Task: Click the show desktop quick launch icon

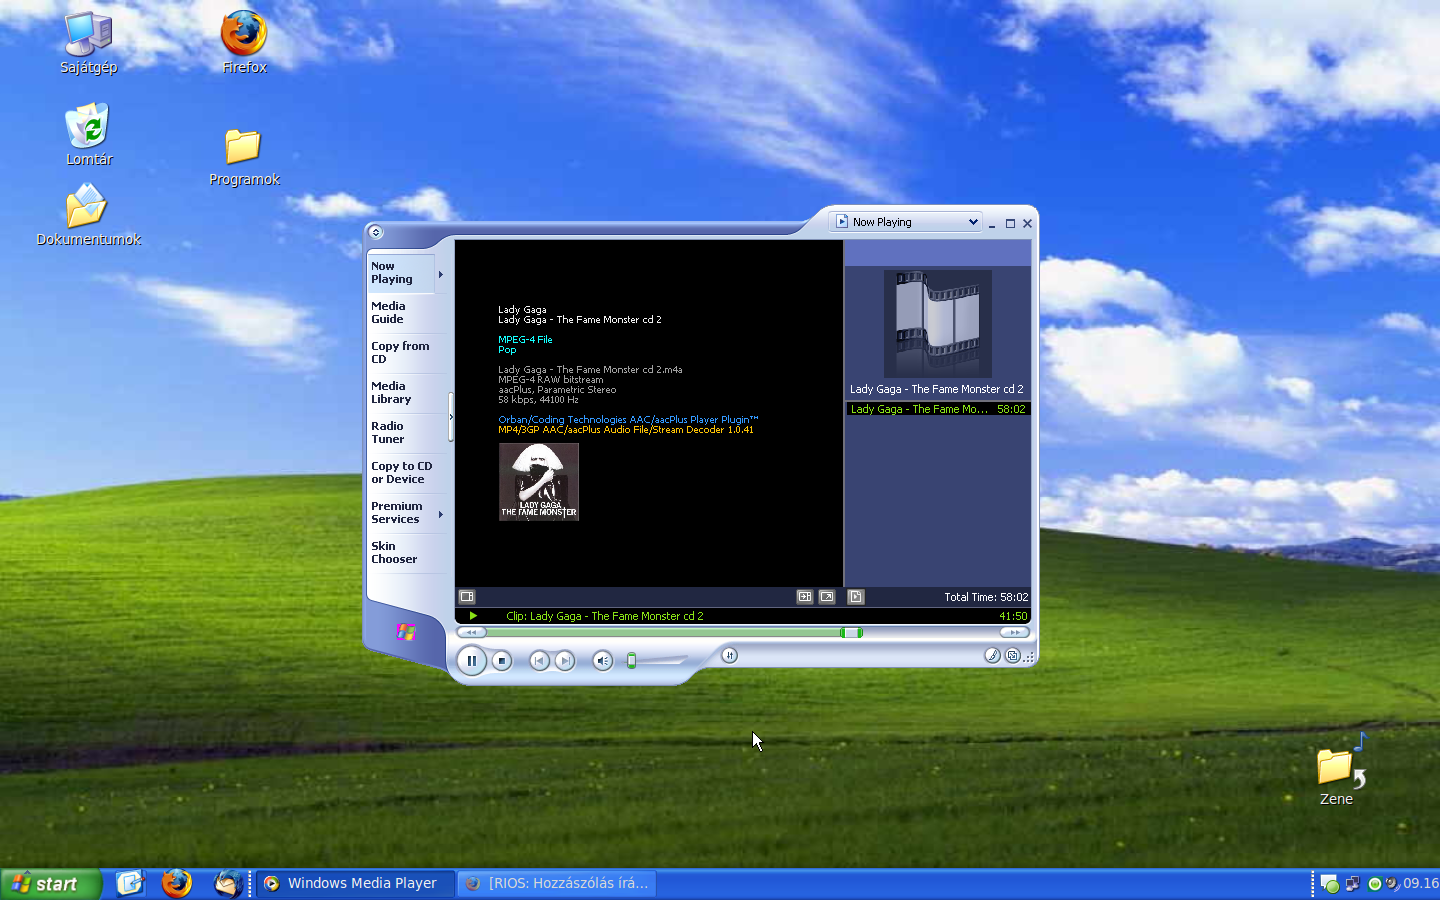Action: pyautogui.click(x=130, y=883)
